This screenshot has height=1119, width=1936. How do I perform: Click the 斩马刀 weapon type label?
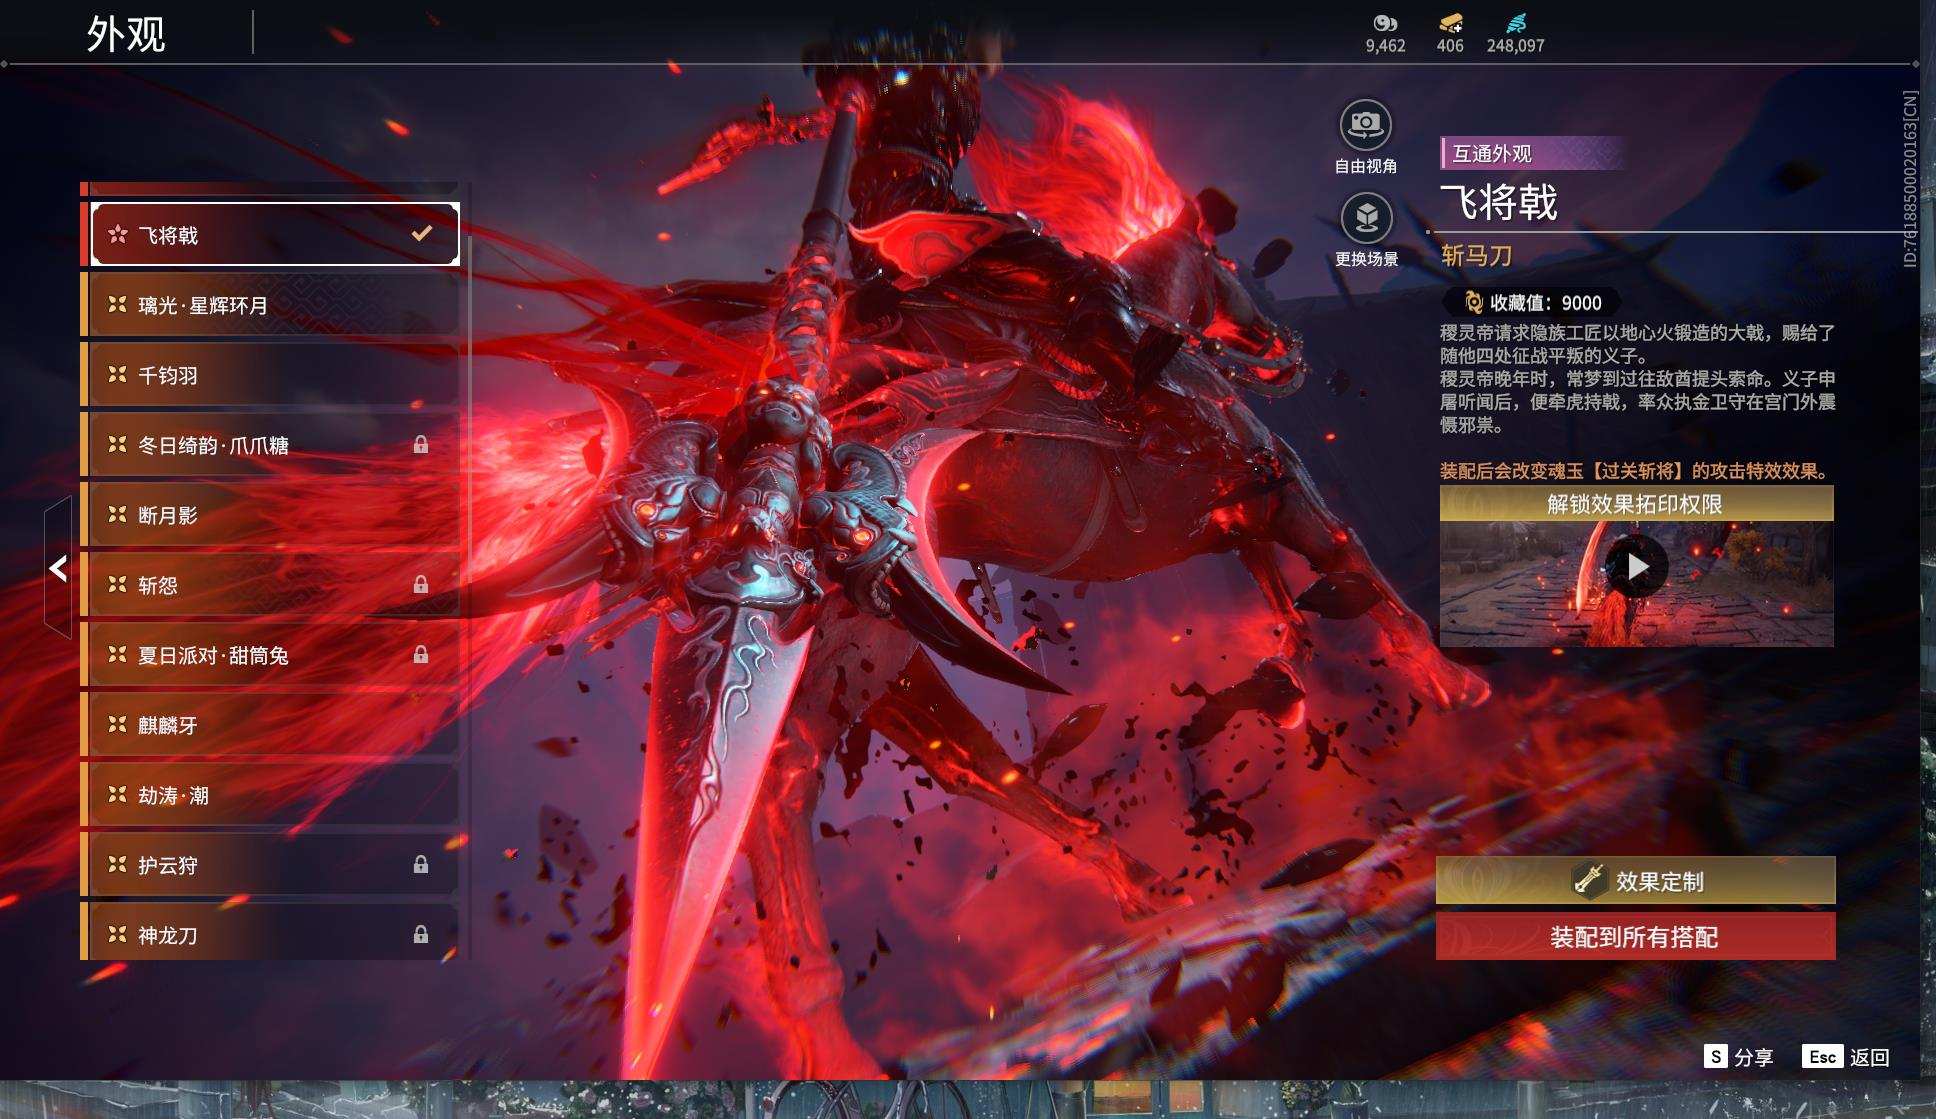pyautogui.click(x=1476, y=256)
